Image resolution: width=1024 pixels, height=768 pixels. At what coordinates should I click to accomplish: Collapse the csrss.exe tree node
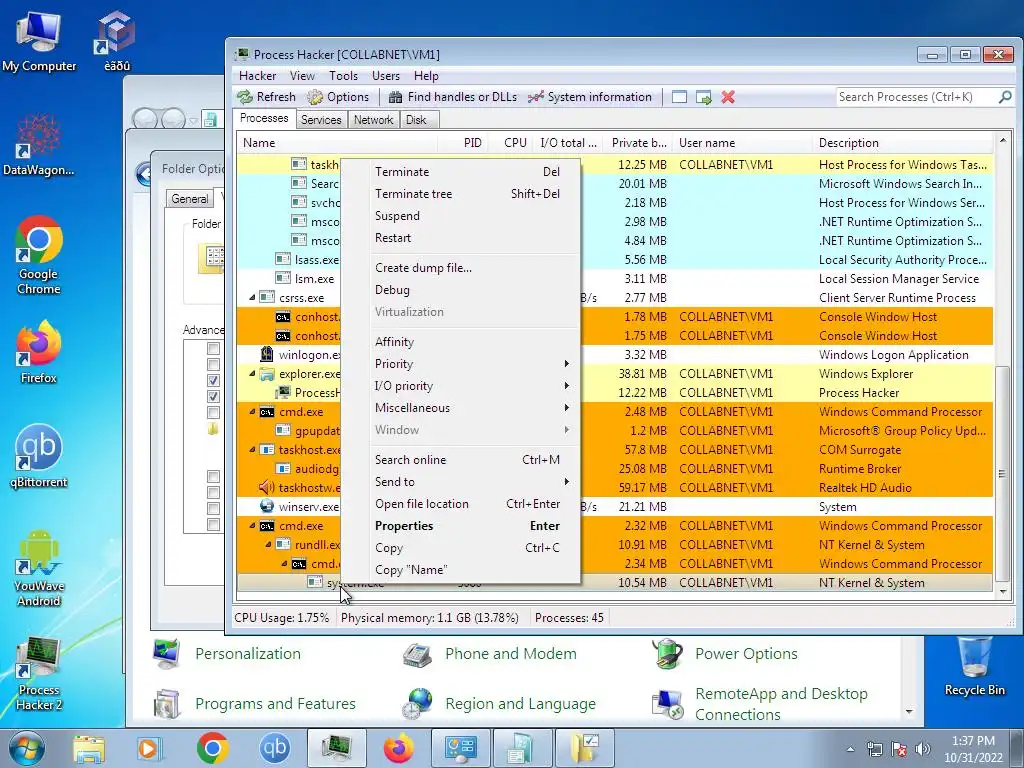tap(252, 298)
